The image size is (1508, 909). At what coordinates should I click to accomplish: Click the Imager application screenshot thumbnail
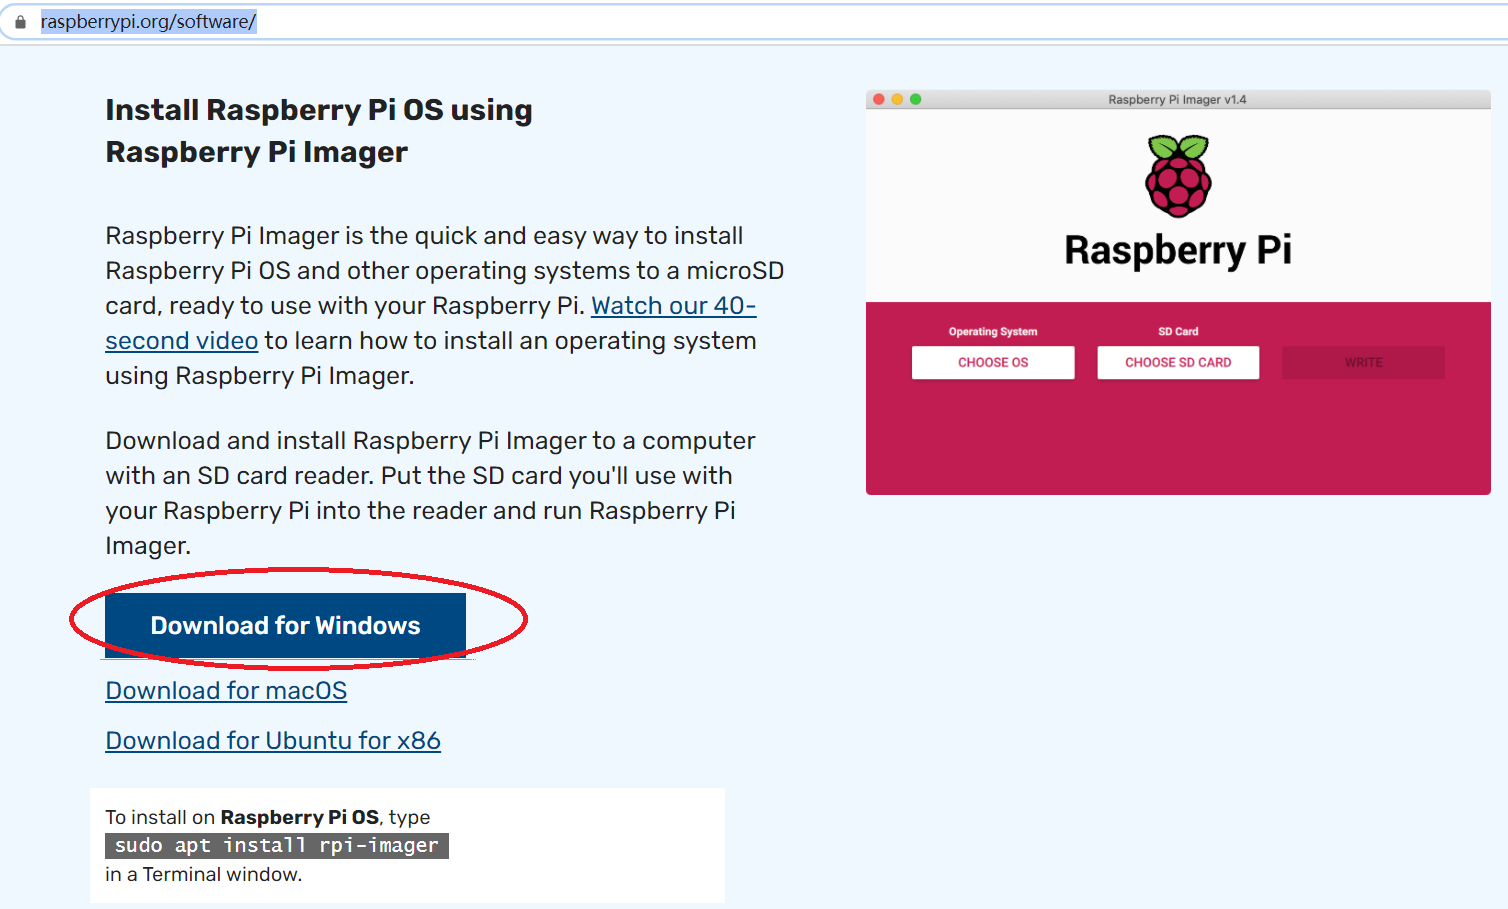point(1177,290)
